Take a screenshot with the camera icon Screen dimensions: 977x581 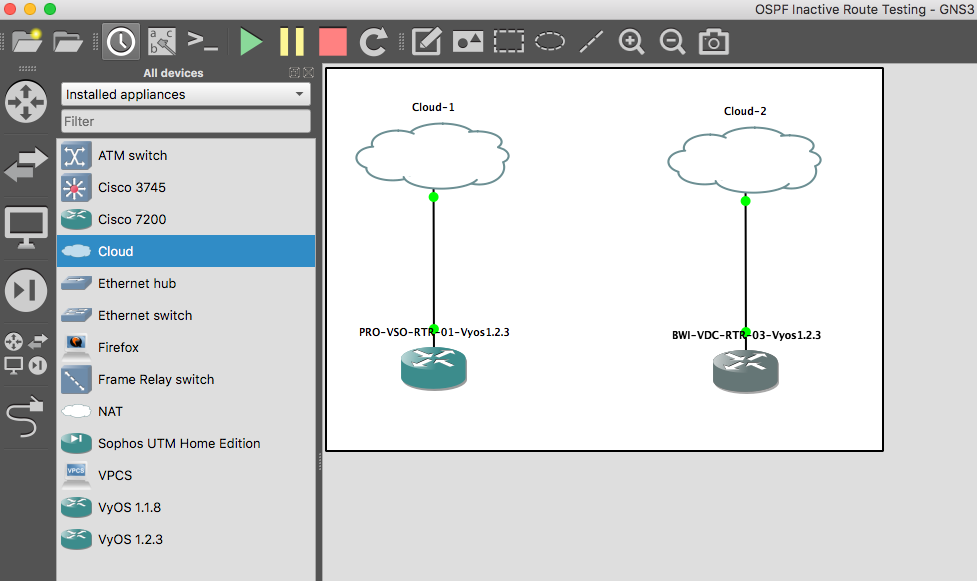(x=713, y=41)
